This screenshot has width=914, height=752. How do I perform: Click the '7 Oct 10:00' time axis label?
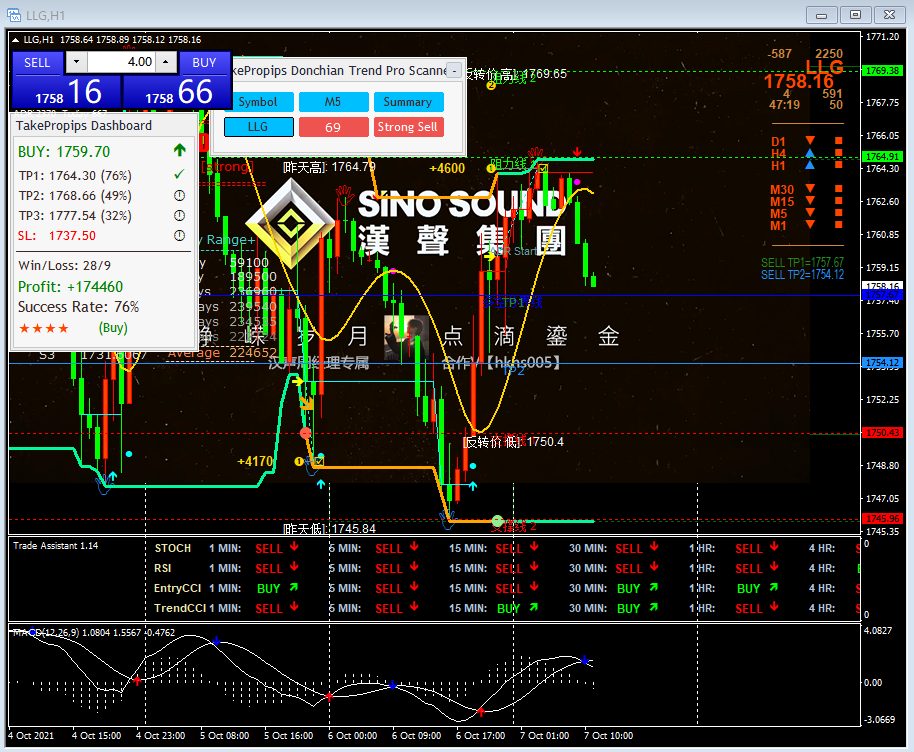point(608,736)
